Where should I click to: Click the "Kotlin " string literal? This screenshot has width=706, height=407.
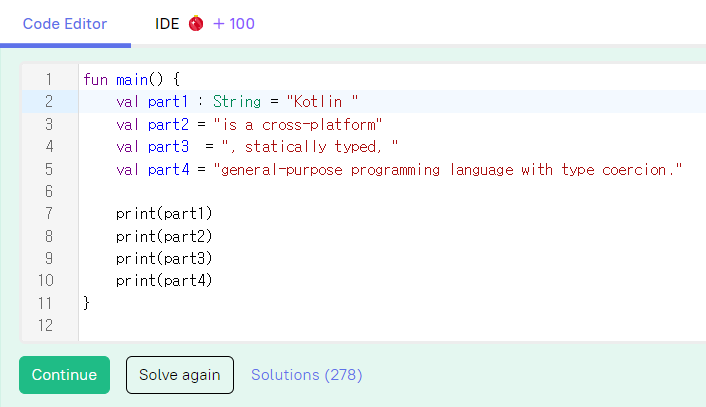pos(322,102)
